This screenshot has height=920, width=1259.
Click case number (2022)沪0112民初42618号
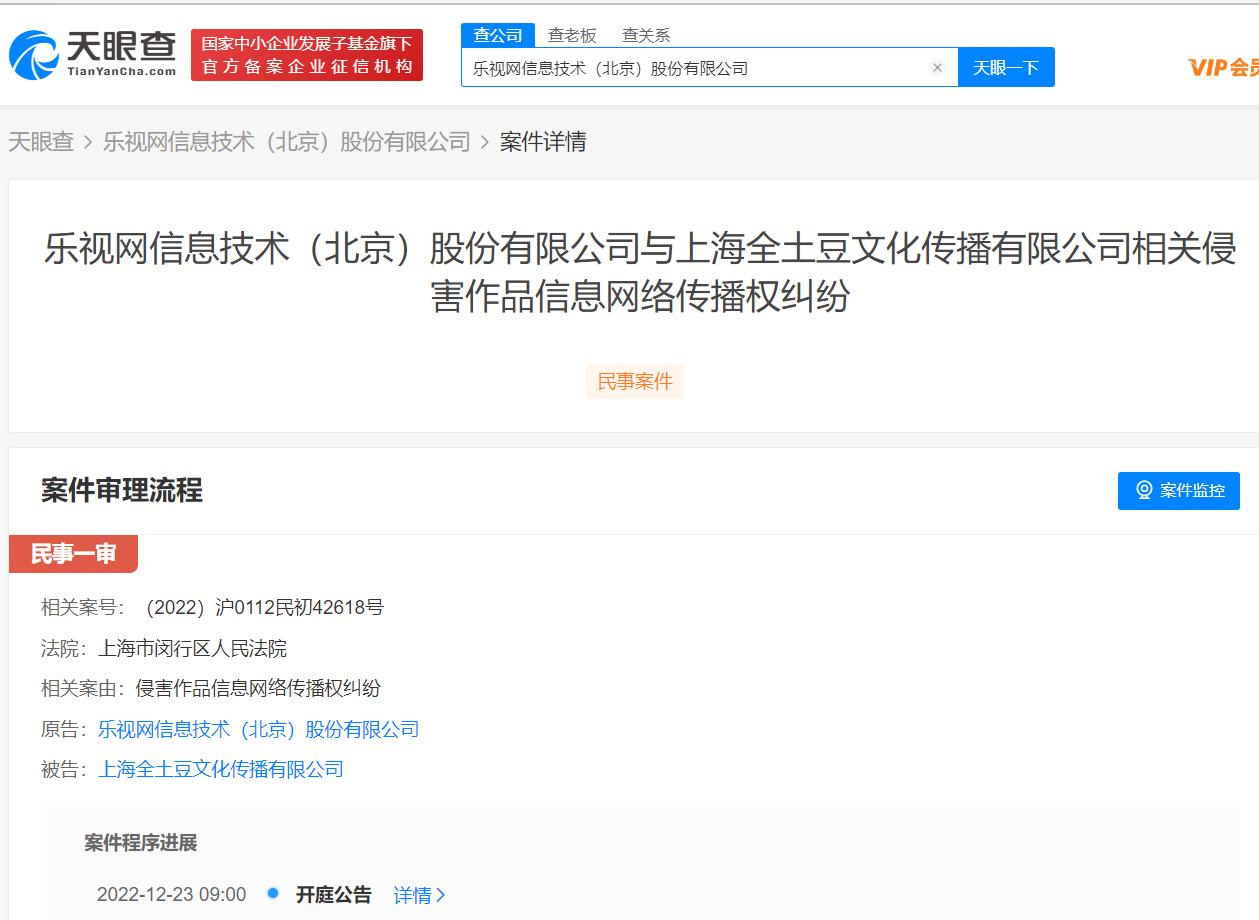click(264, 607)
